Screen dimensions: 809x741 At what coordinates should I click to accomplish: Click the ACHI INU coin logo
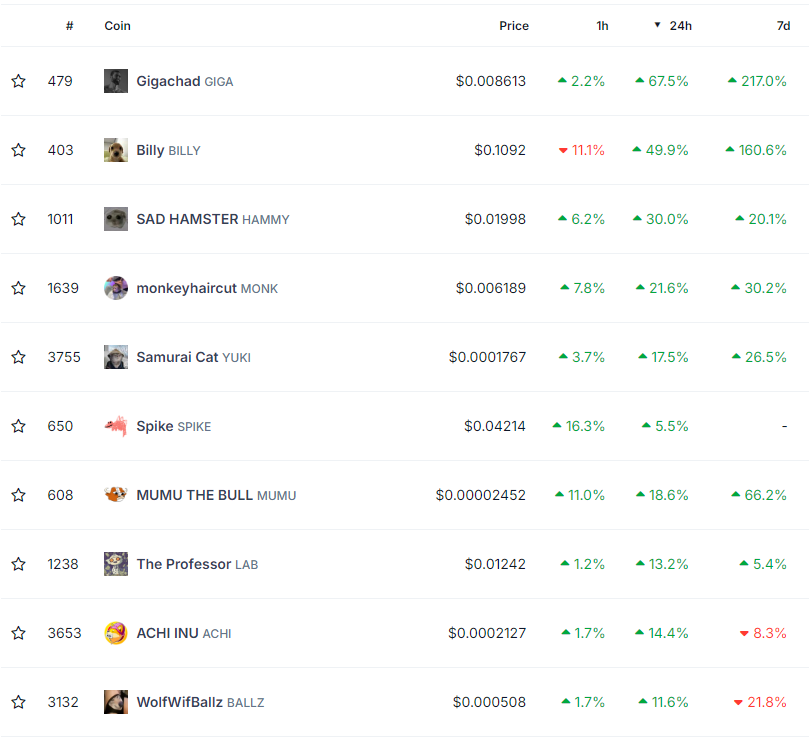click(x=115, y=633)
